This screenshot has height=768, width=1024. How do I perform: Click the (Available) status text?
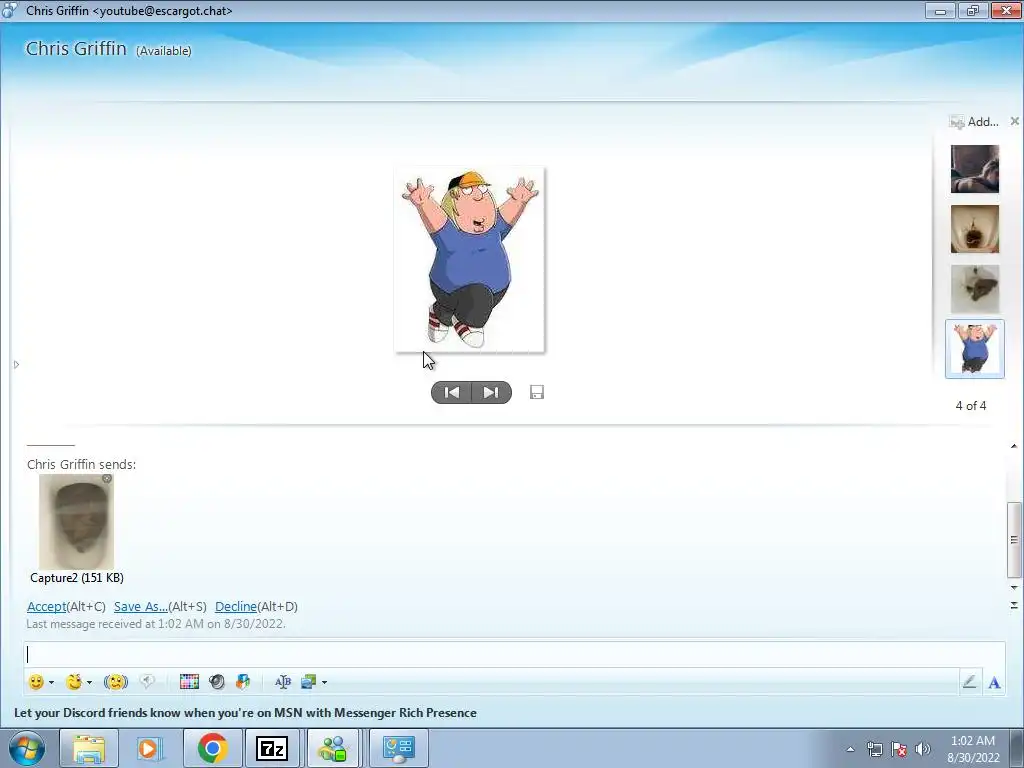[x=163, y=51]
